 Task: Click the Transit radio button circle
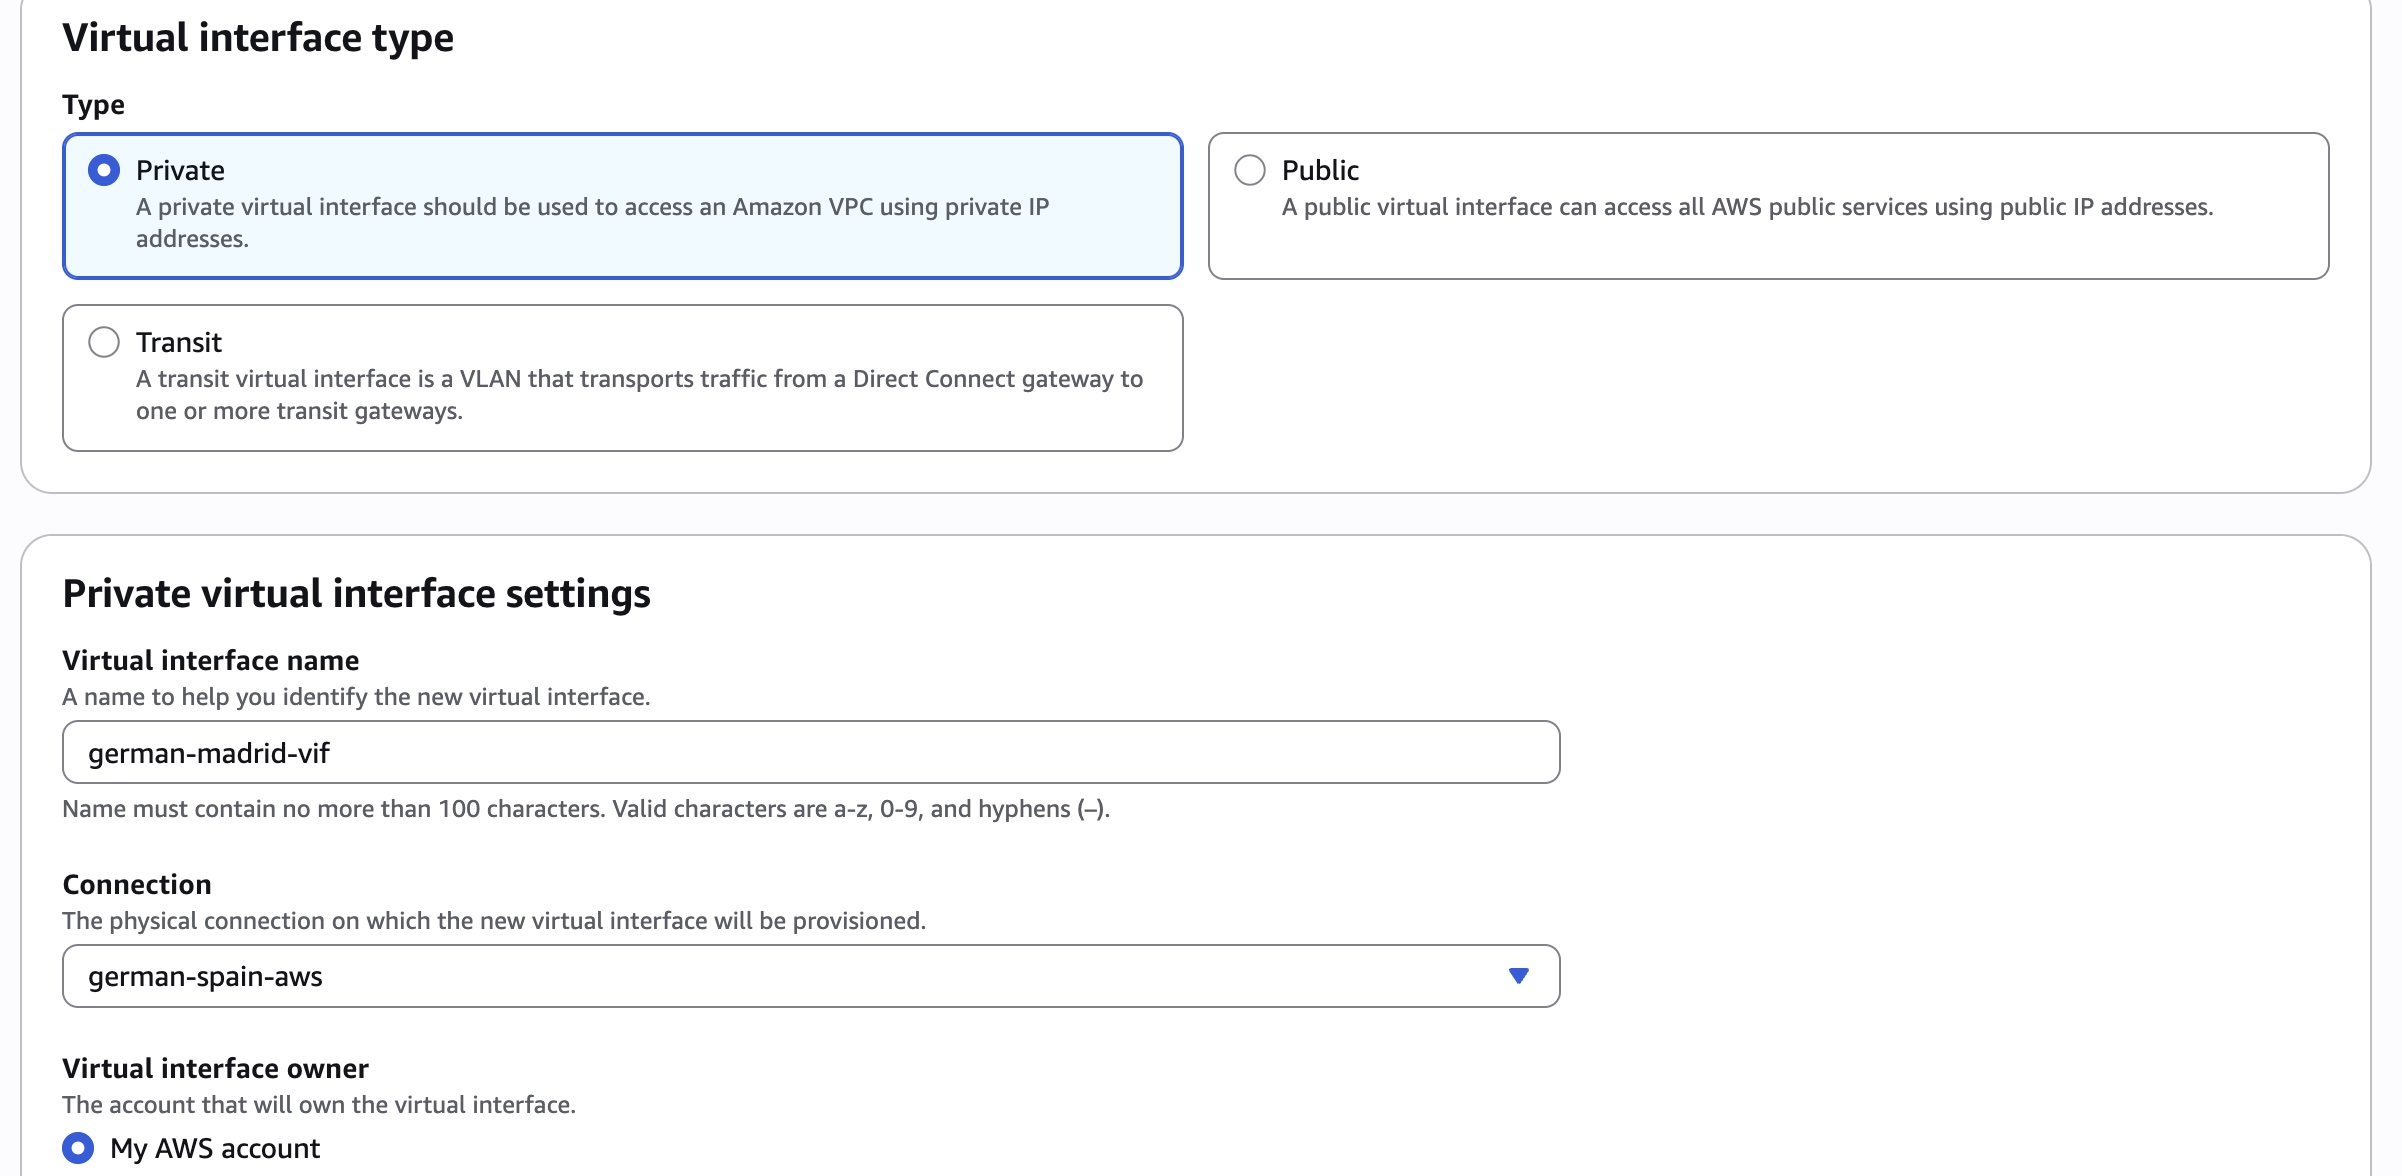[104, 342]
